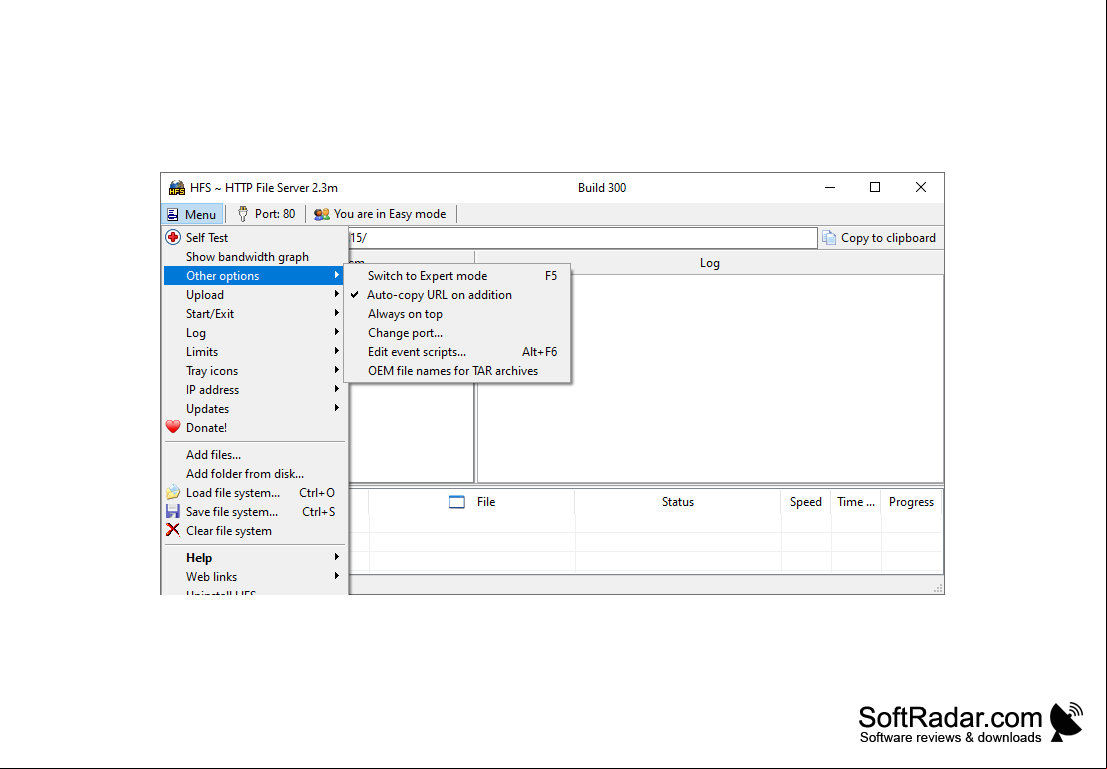Image resolution: width=1107 pixels, height=769 pixels.
Task: Minimize the HFS window
Action: (x=830, y=187)
